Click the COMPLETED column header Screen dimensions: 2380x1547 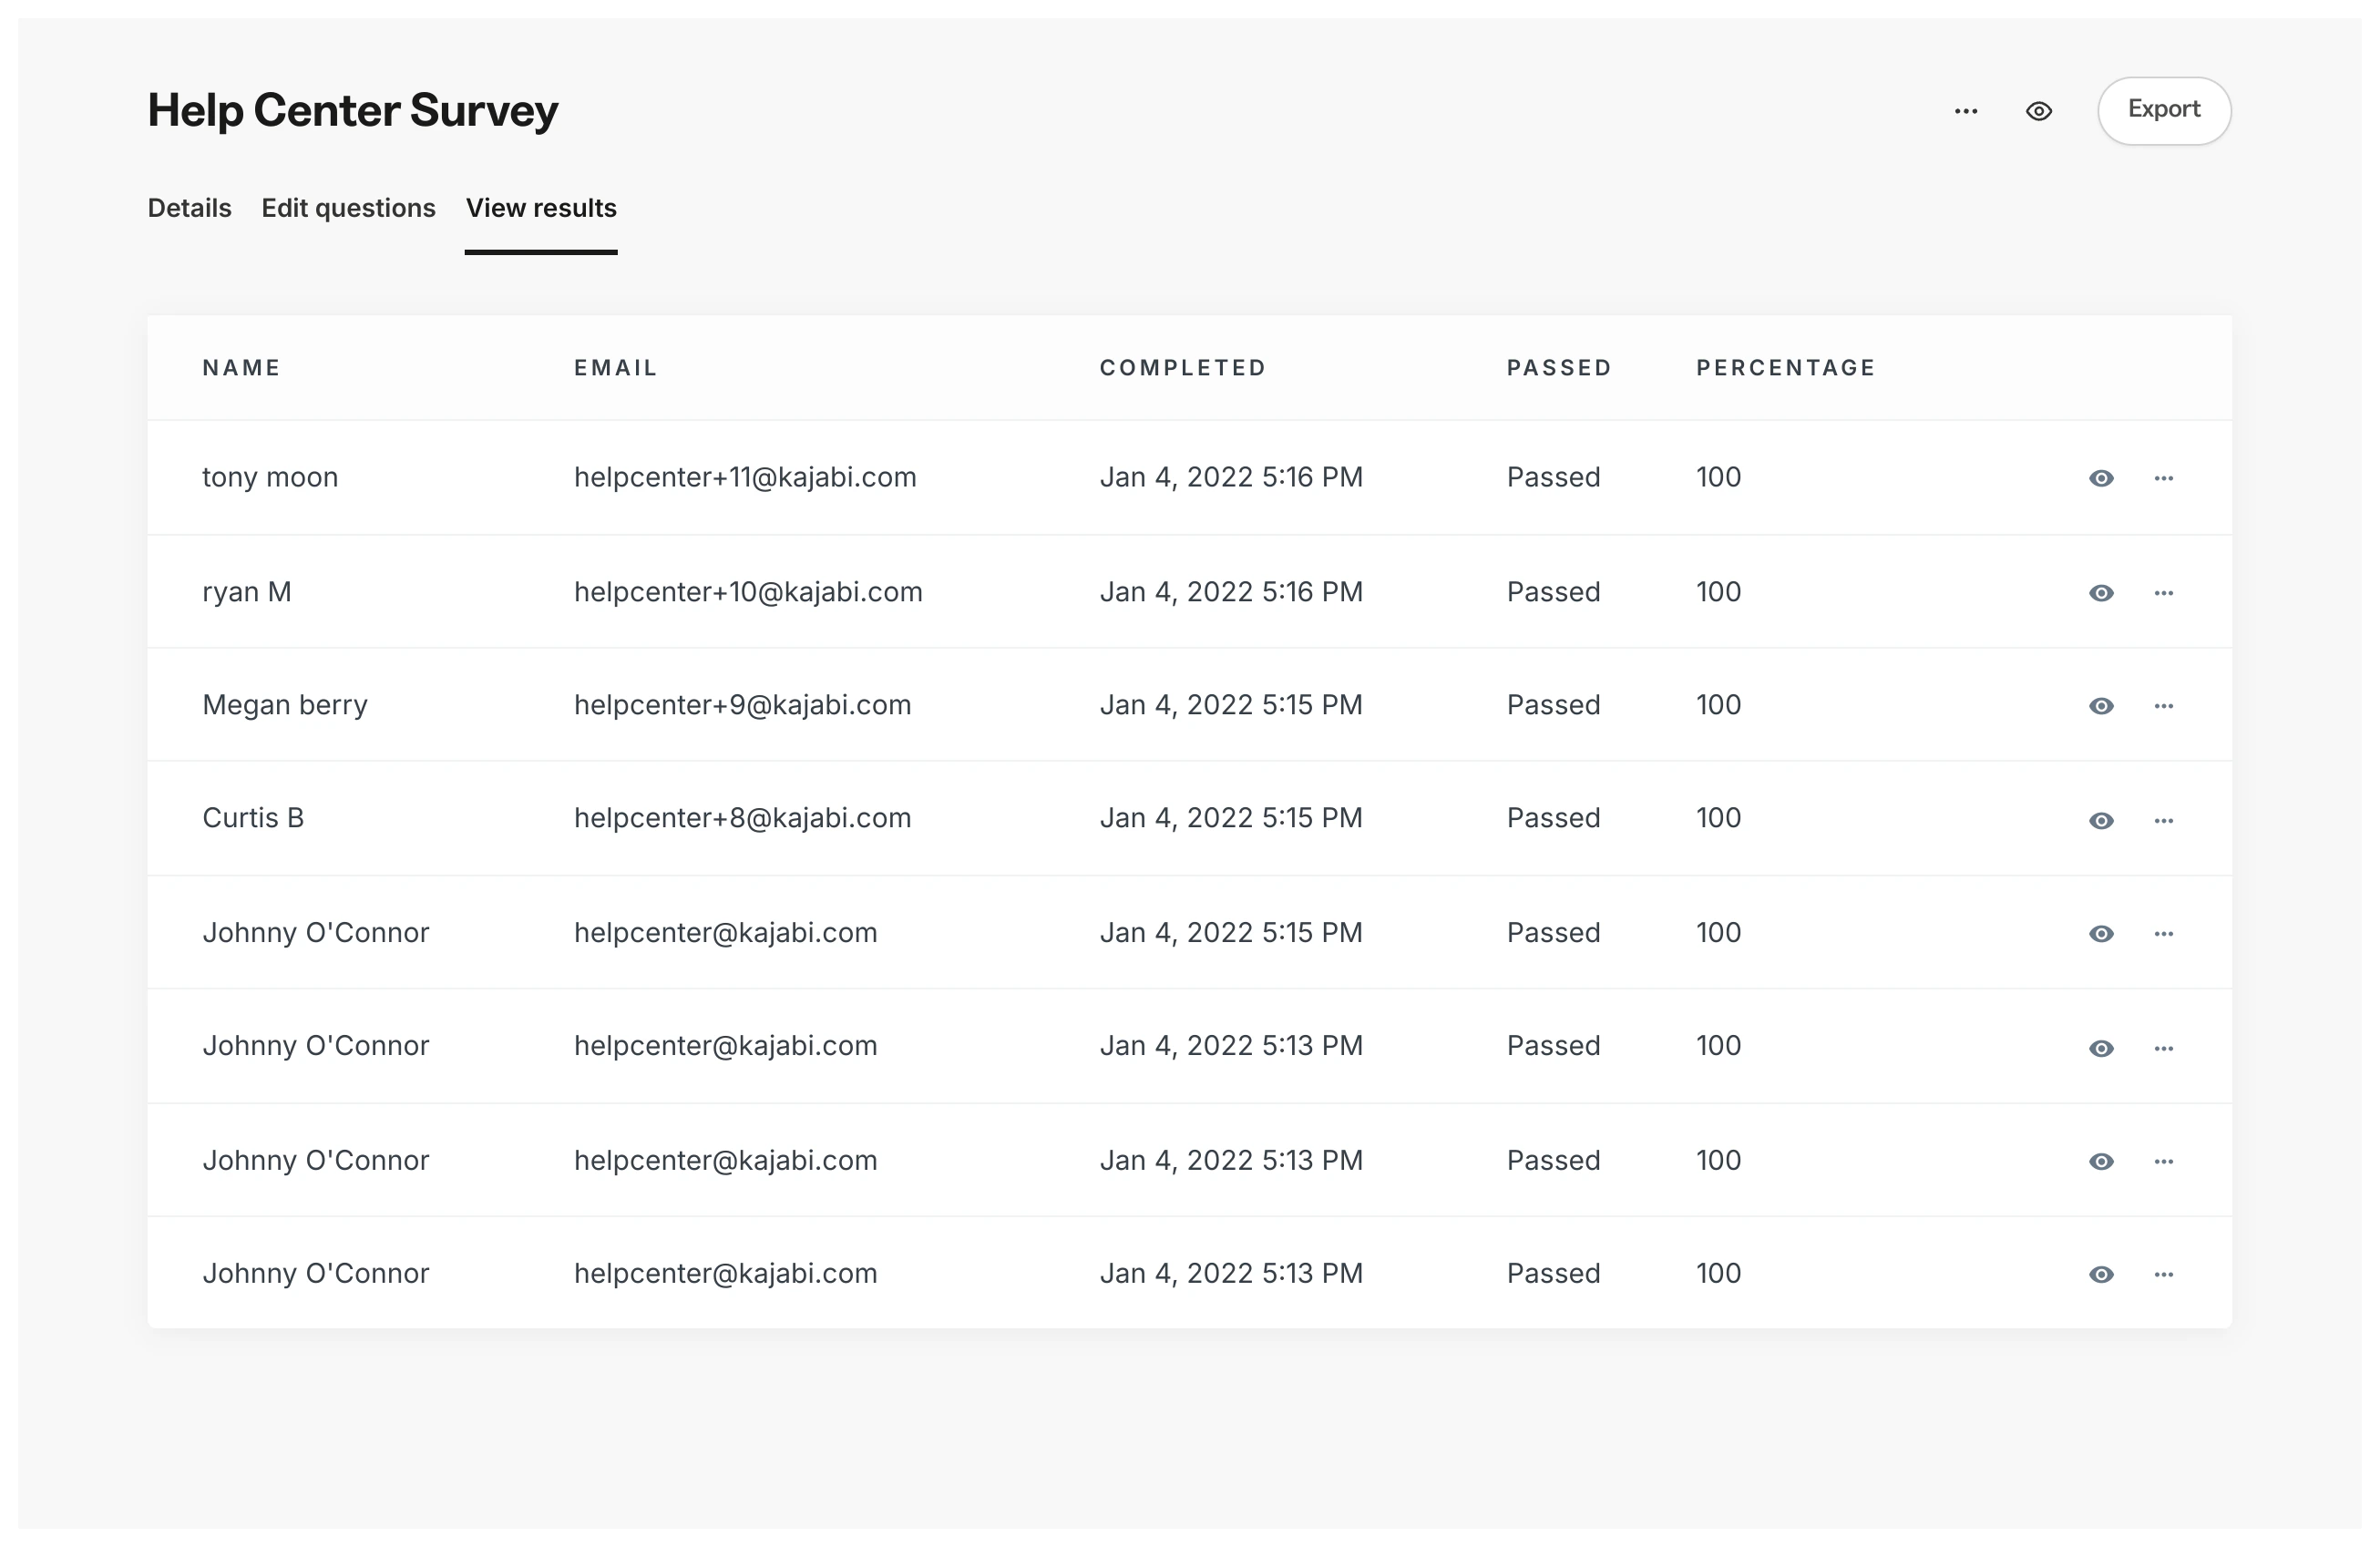click(1183, 367)
